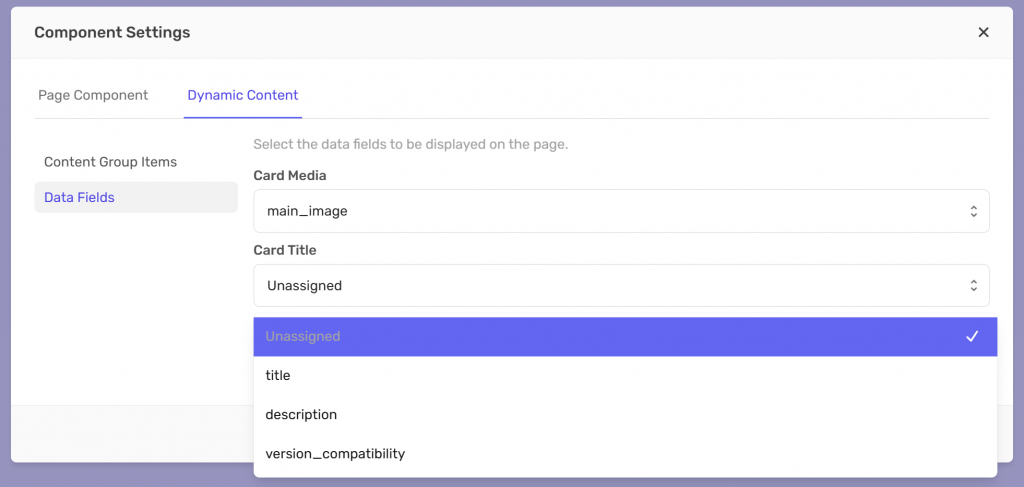Click the Card Media field label
This screenshot has height=487, width=1024.
click(290, 175)
